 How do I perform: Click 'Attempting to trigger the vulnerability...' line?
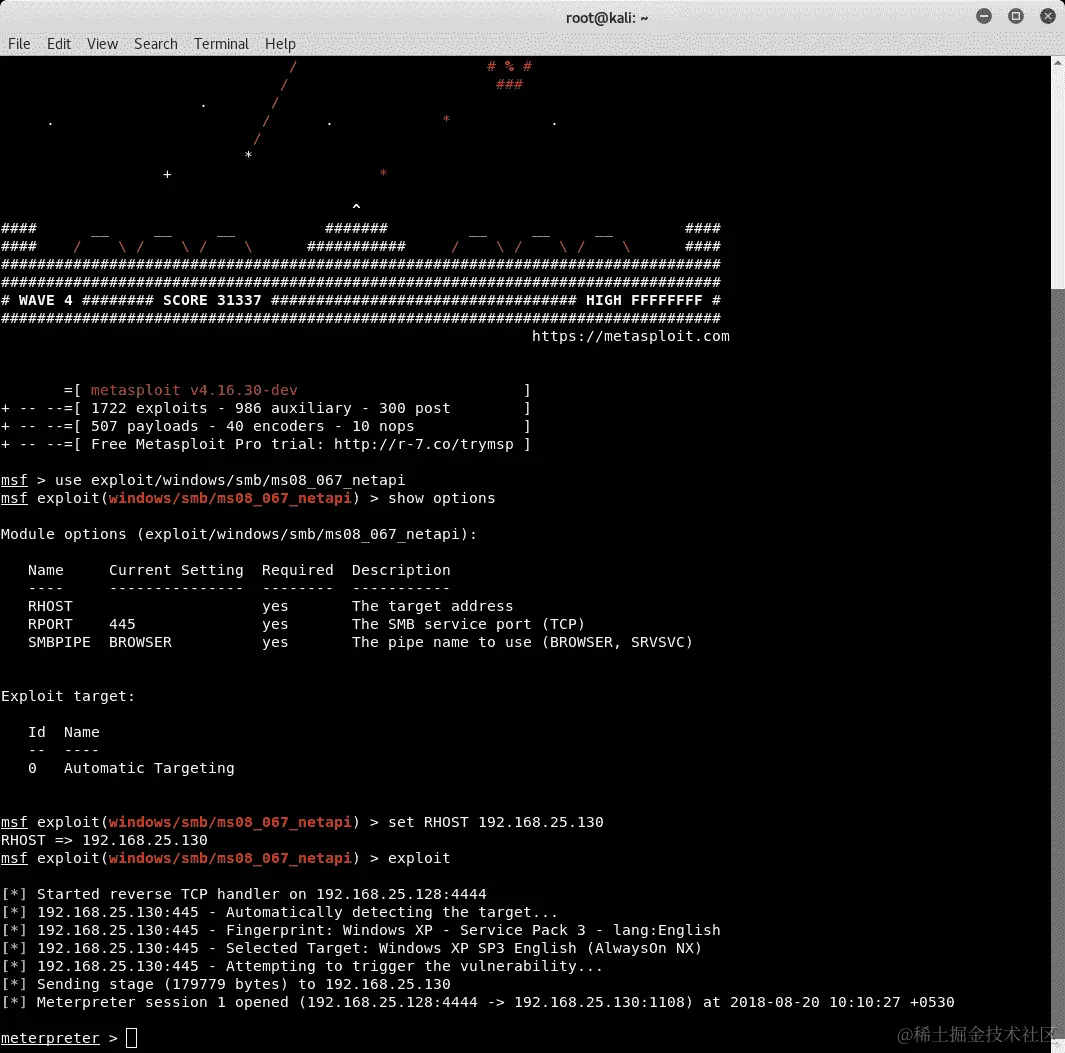click(302, 967)
